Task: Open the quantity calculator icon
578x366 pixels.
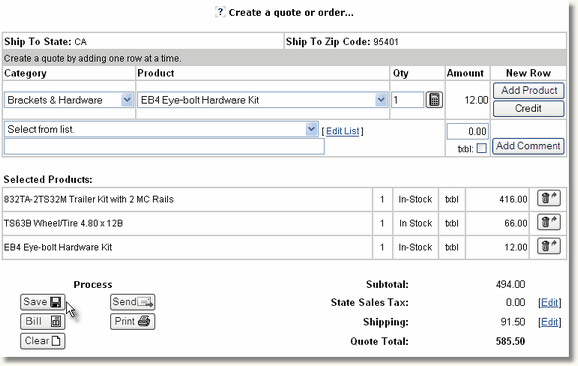Action: click(434, 100)
